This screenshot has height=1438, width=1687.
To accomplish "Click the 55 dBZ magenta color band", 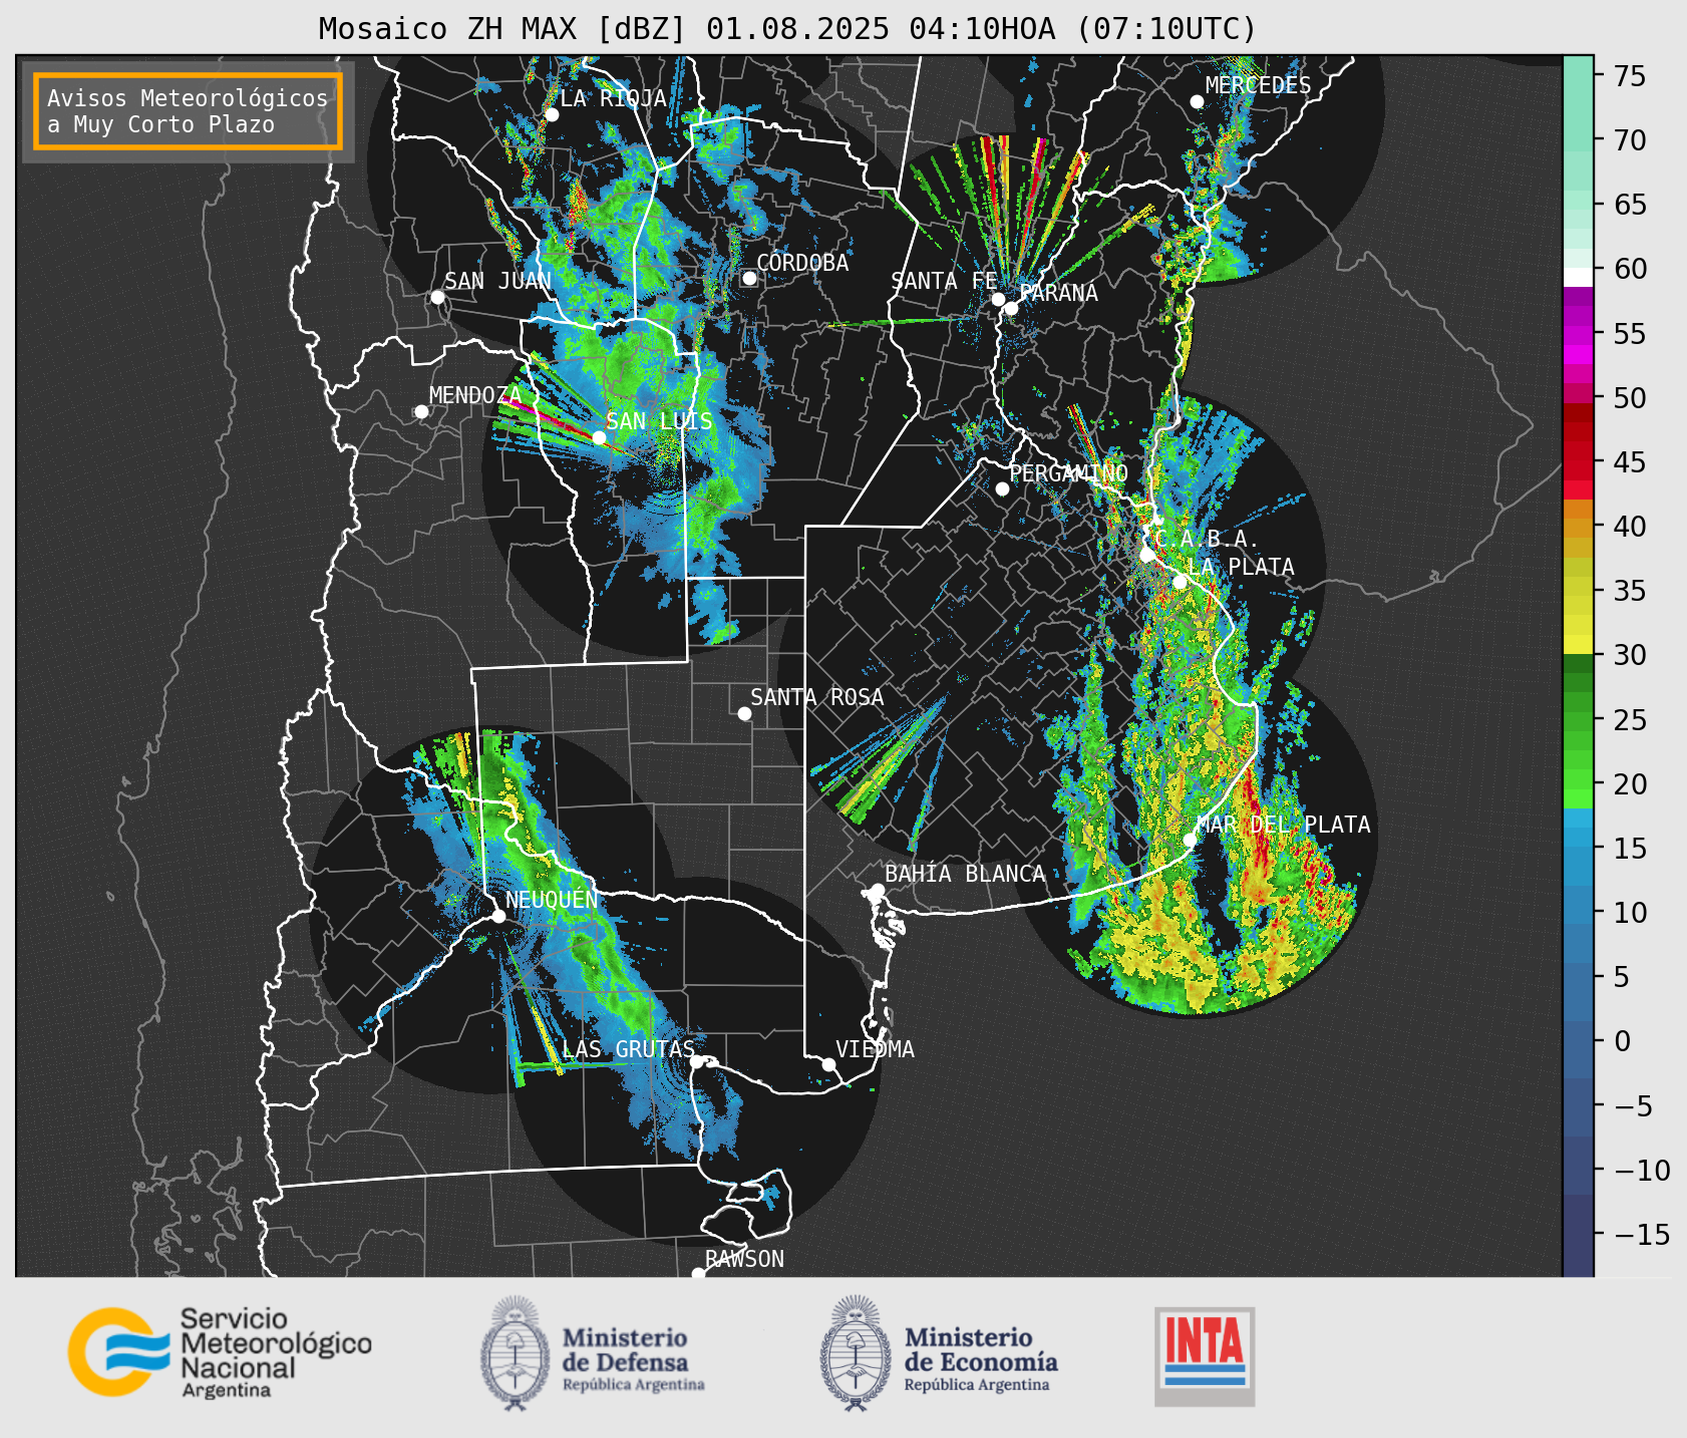I will point(1578,334).
